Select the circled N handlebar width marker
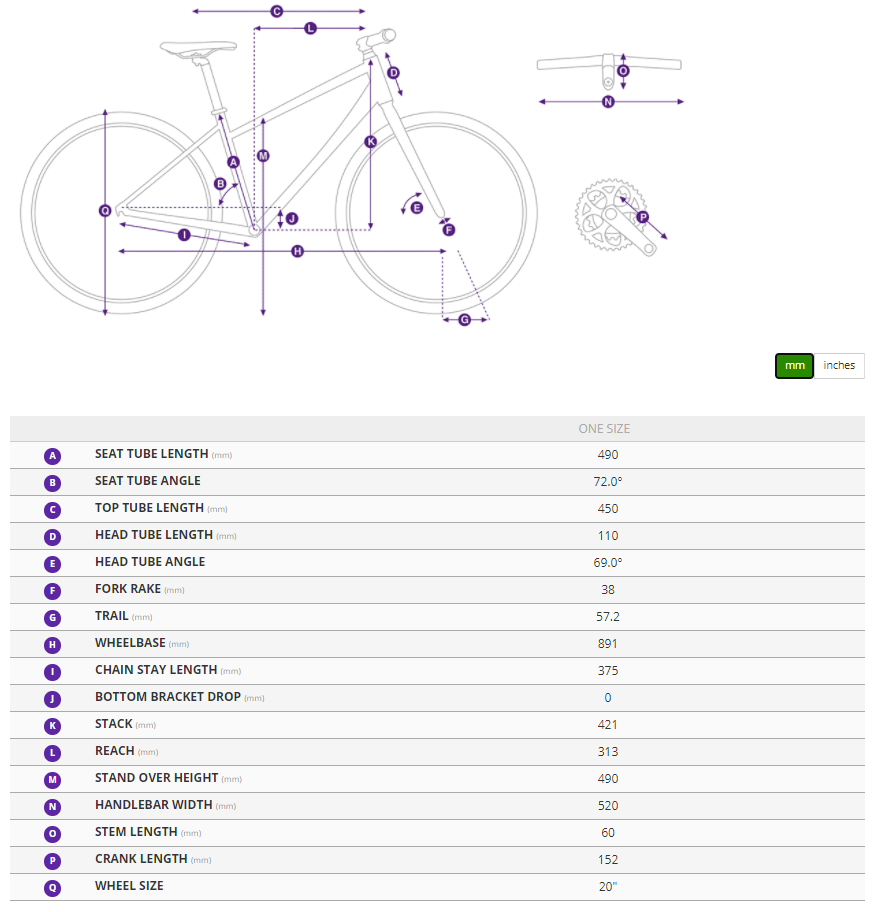876x912 pixels. (608, 101)
